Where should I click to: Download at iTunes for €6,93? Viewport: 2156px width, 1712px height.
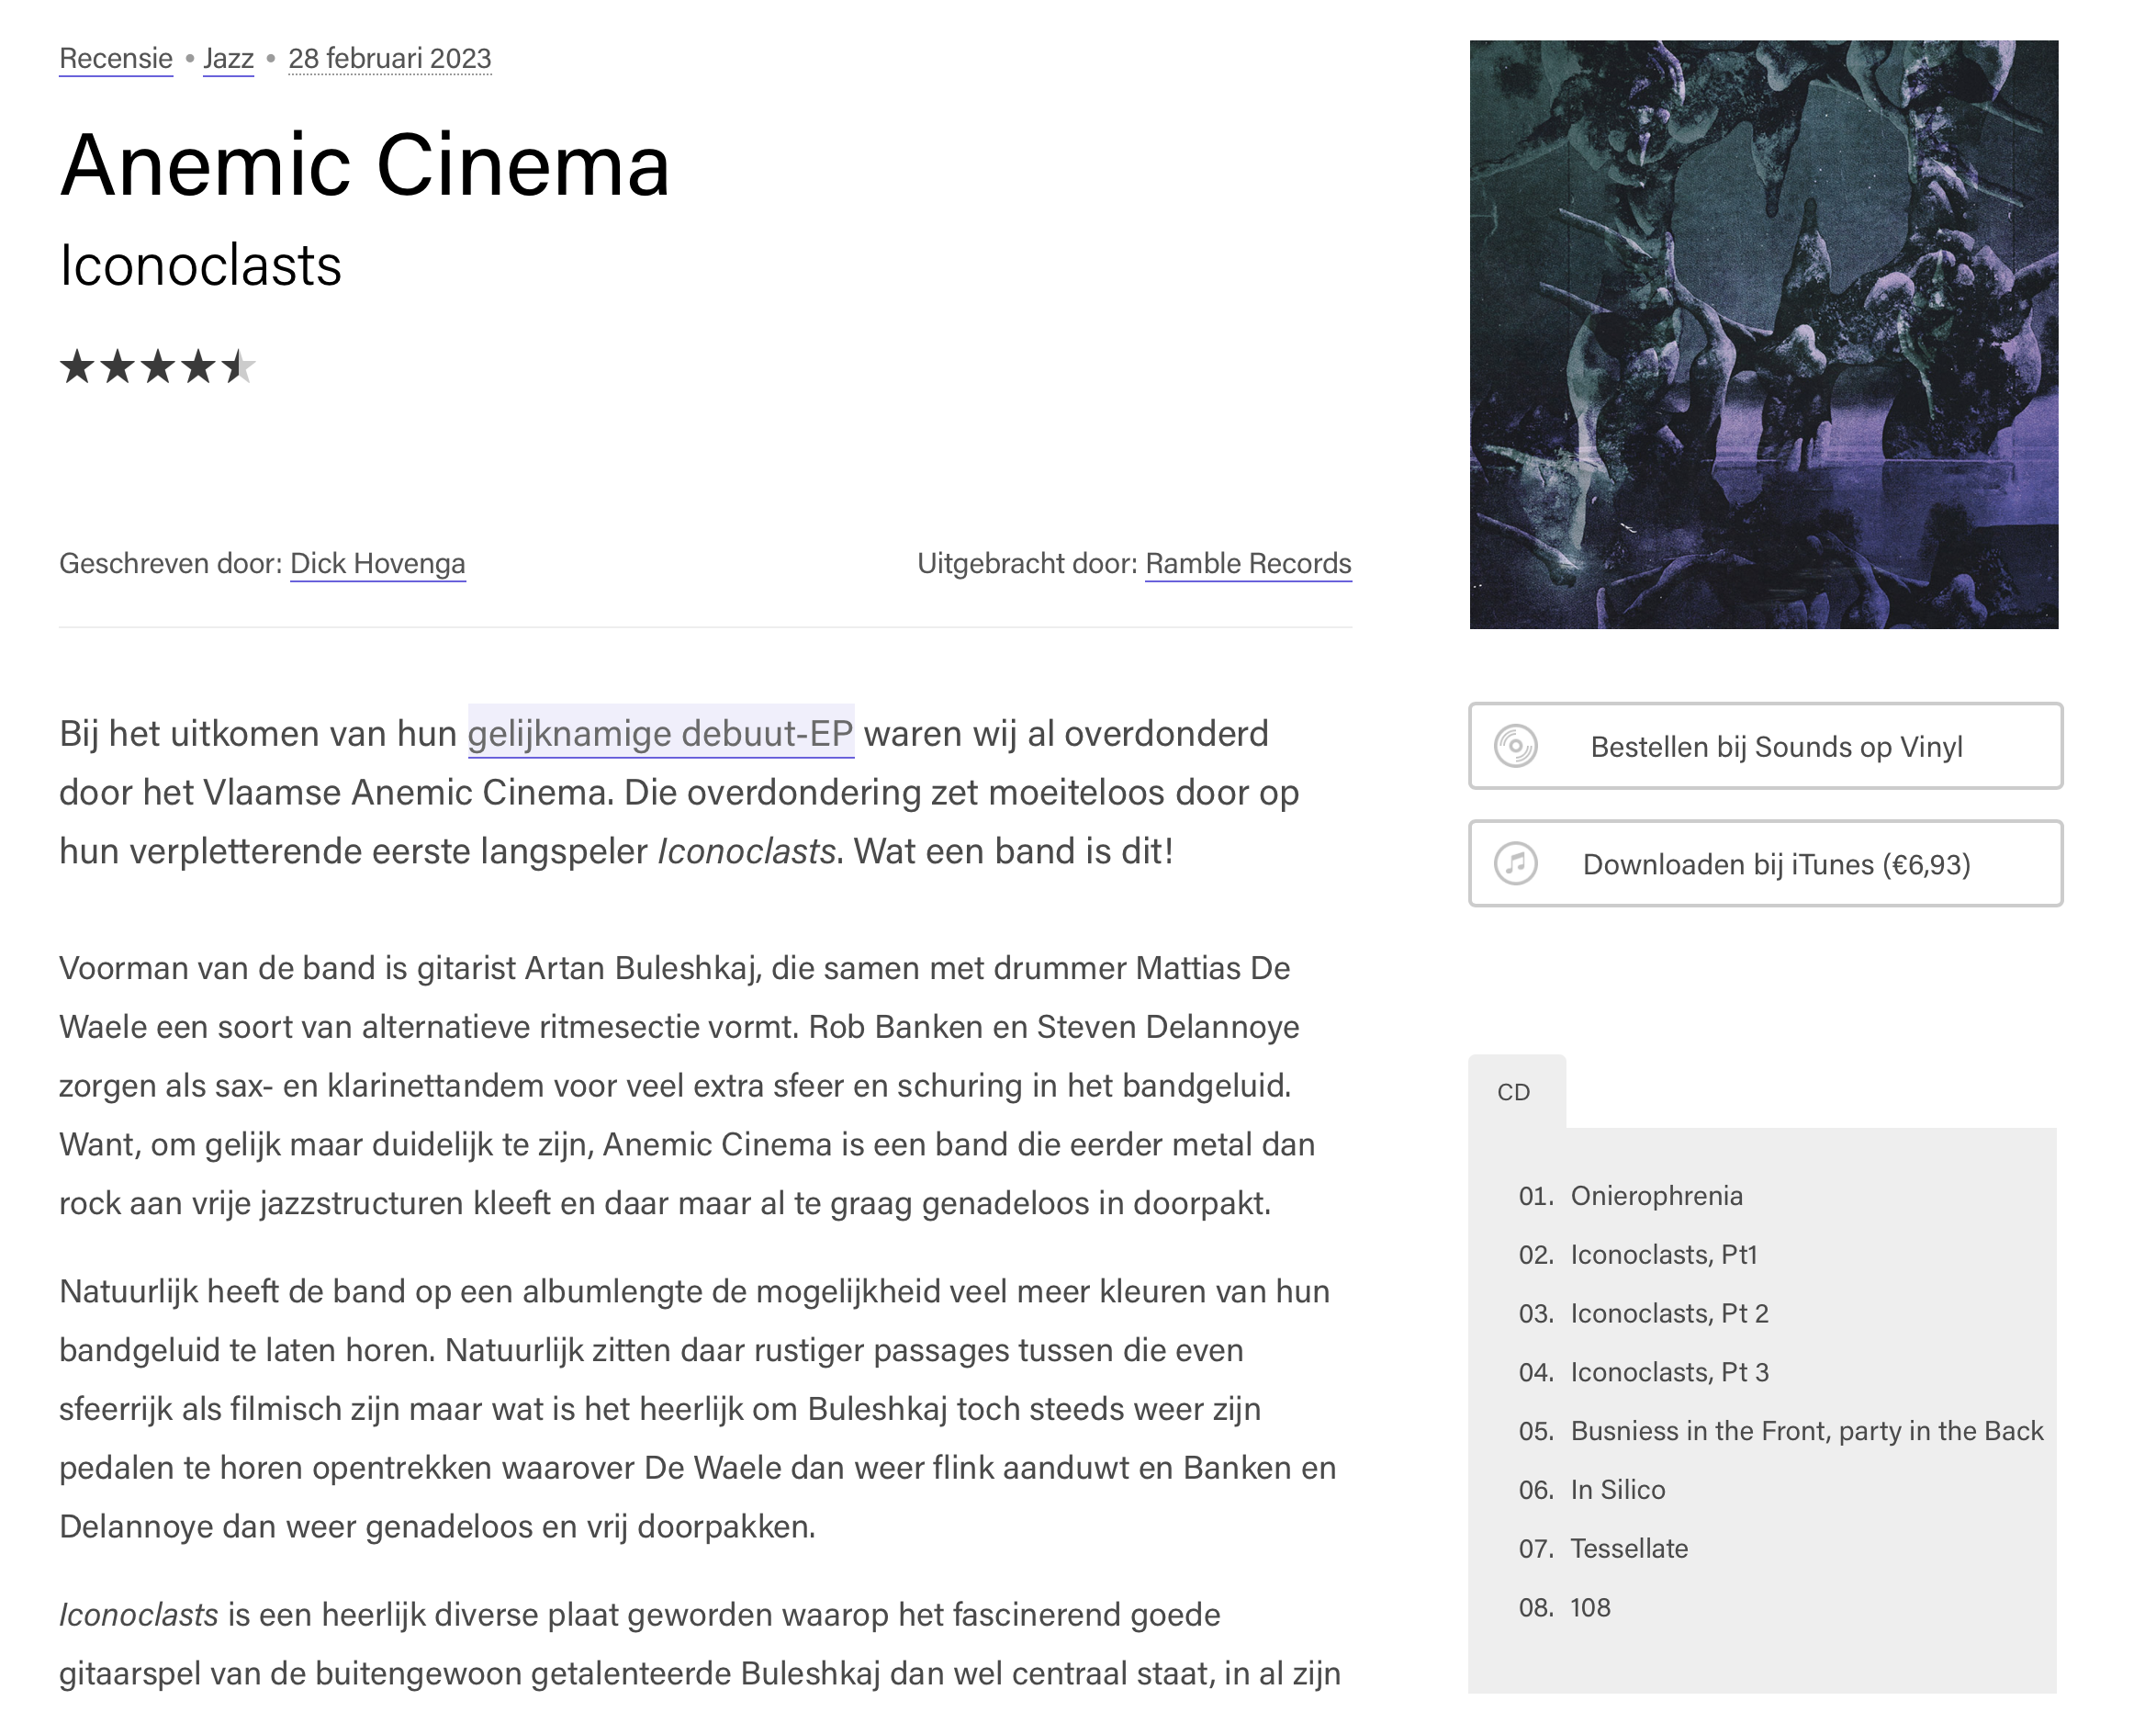(x=1765, y=864)
